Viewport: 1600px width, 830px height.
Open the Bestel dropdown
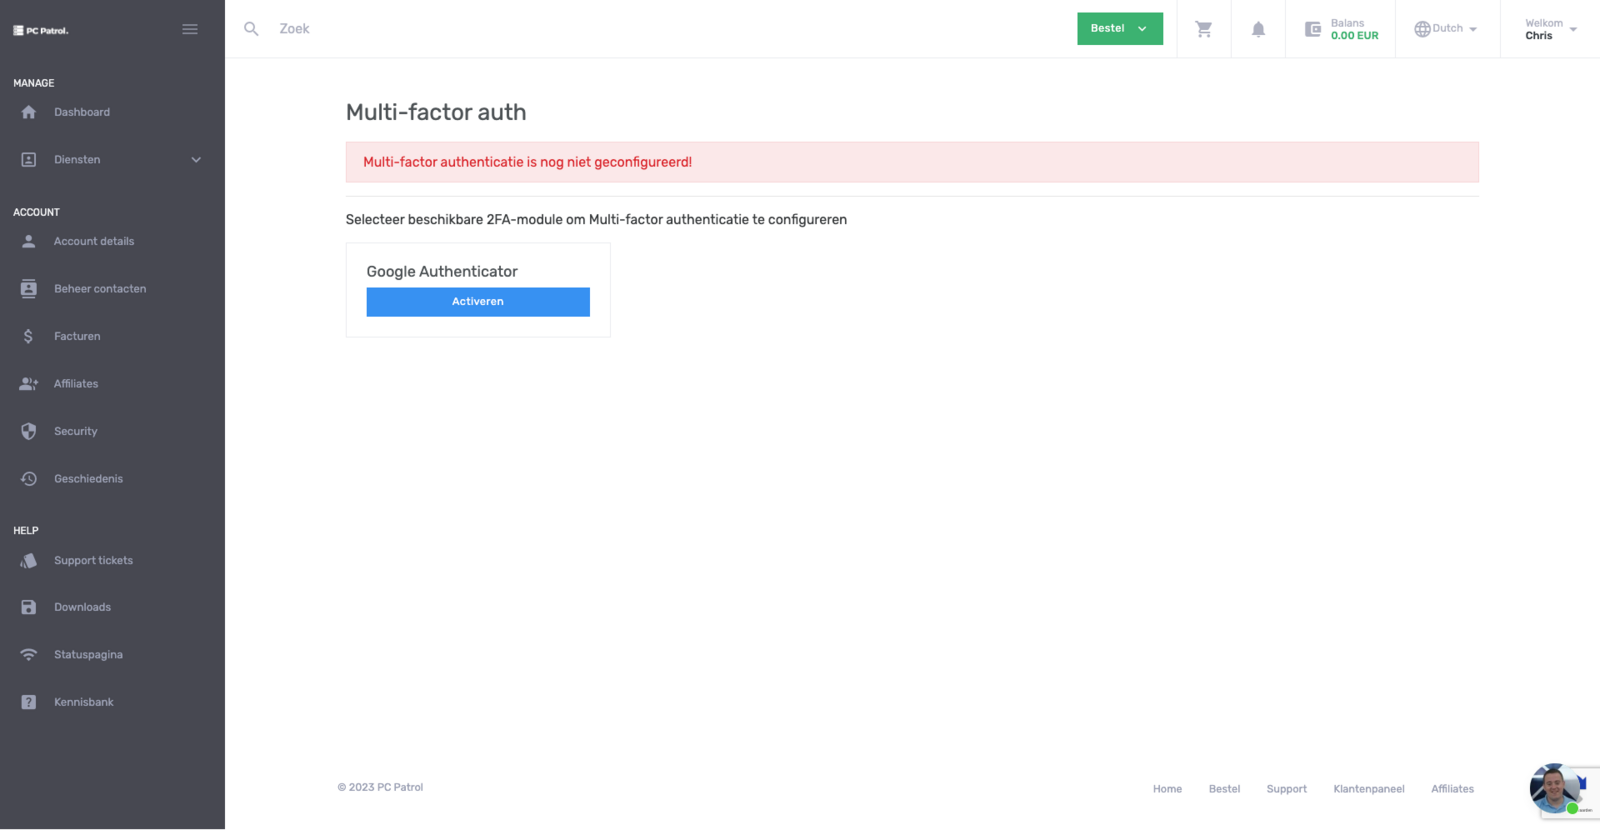pos(1119,29)
